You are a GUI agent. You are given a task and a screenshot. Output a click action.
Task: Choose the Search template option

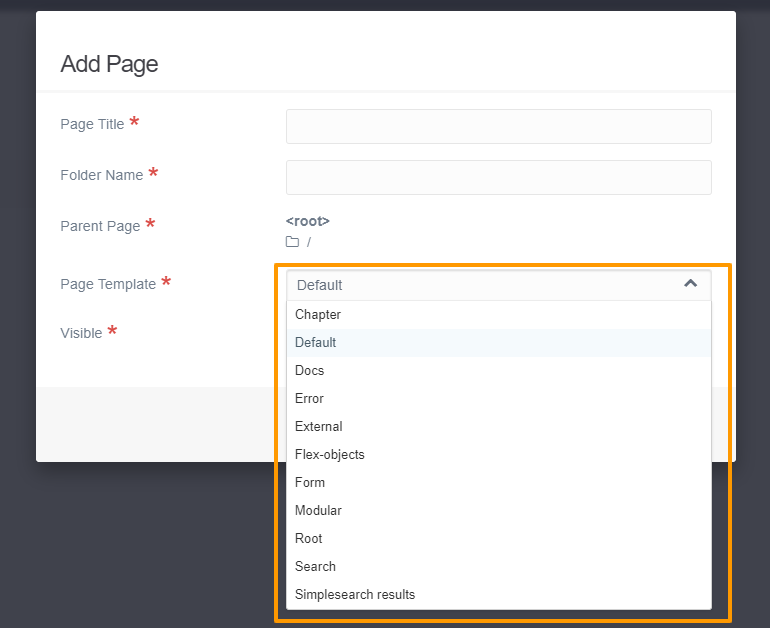pyautogui.click(x=498, y=567)
